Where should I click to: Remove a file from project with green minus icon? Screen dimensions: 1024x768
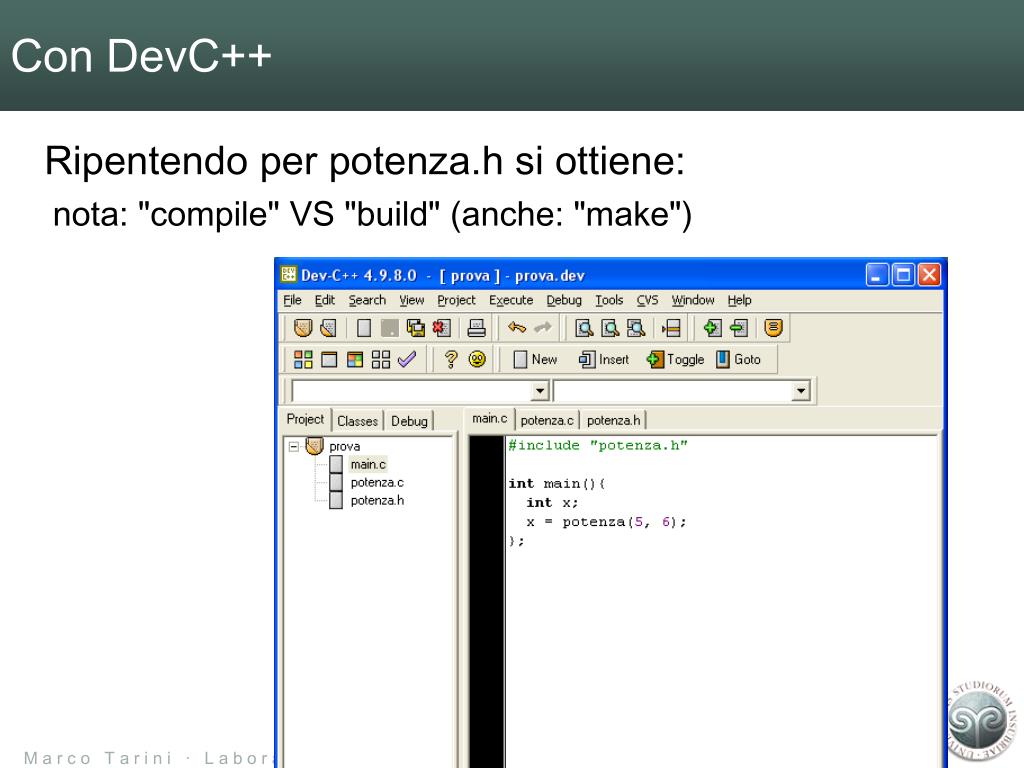pos(739,328)
